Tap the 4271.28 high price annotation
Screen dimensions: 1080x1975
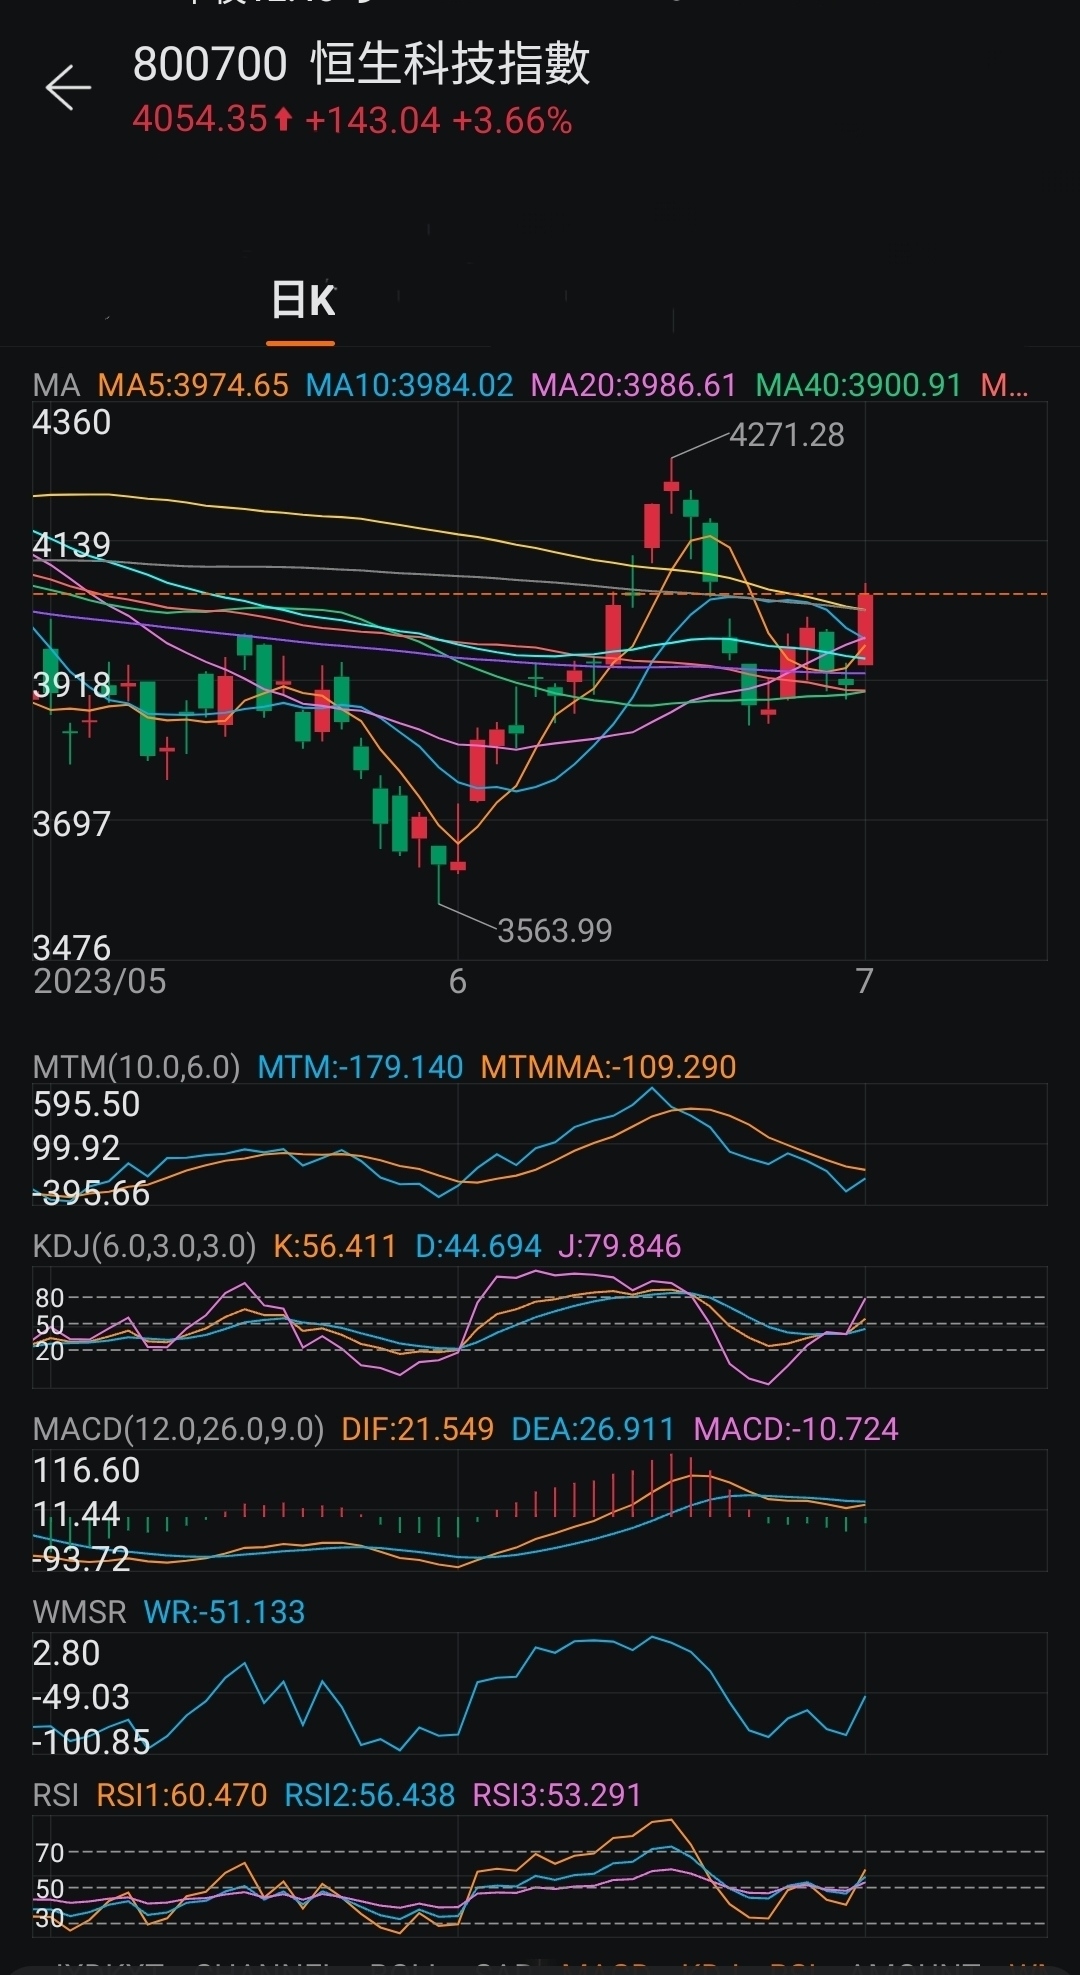(787, 435)
